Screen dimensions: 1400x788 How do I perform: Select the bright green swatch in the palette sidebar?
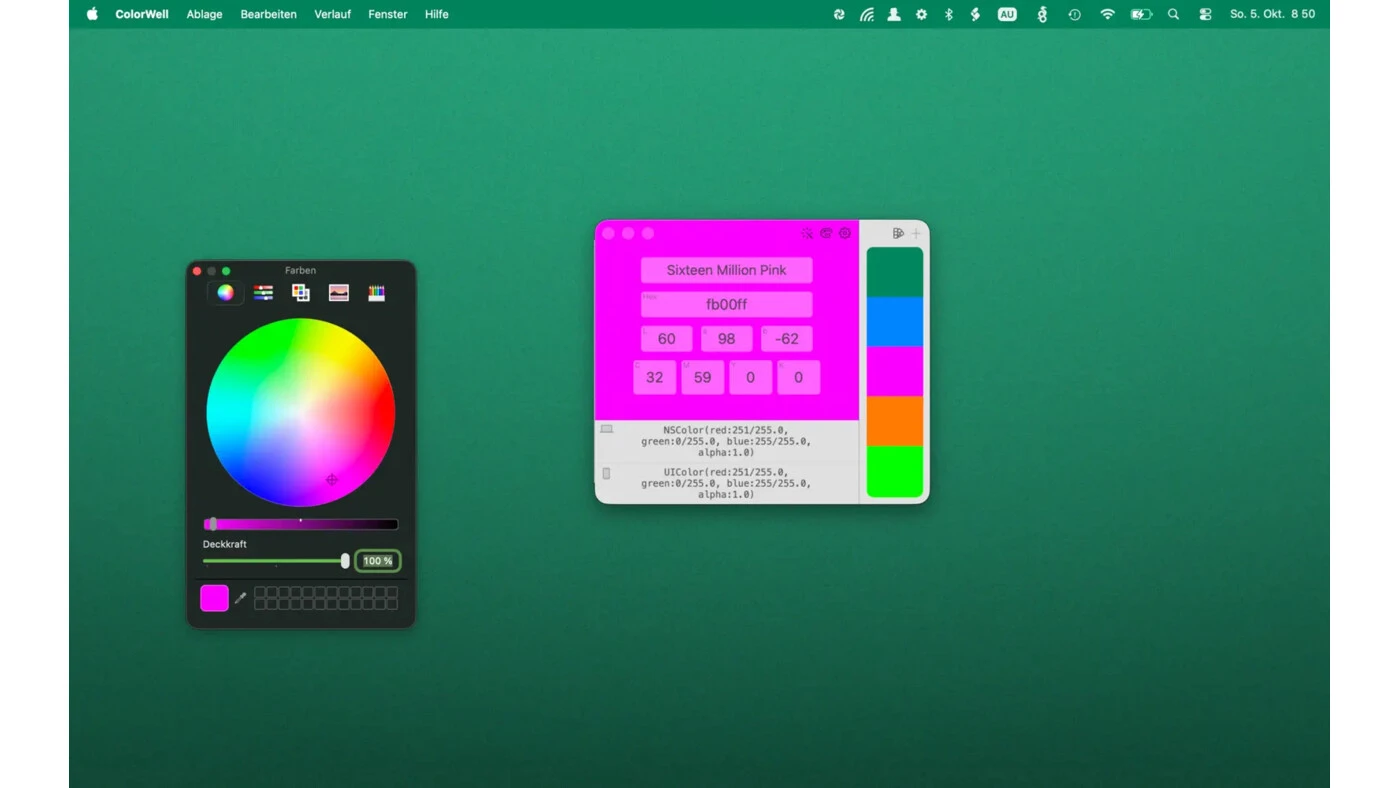894,472
